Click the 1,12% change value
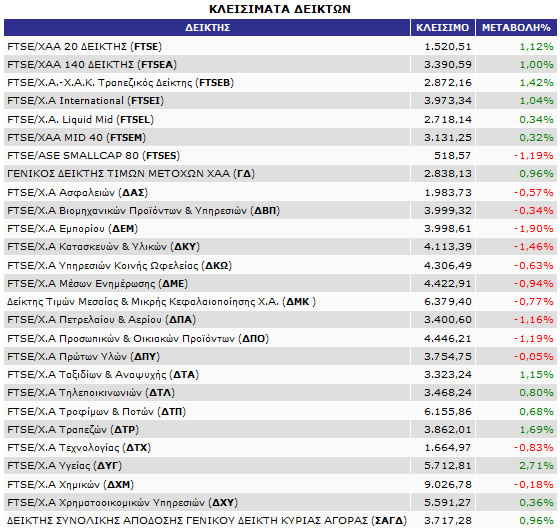 (536, 47)
